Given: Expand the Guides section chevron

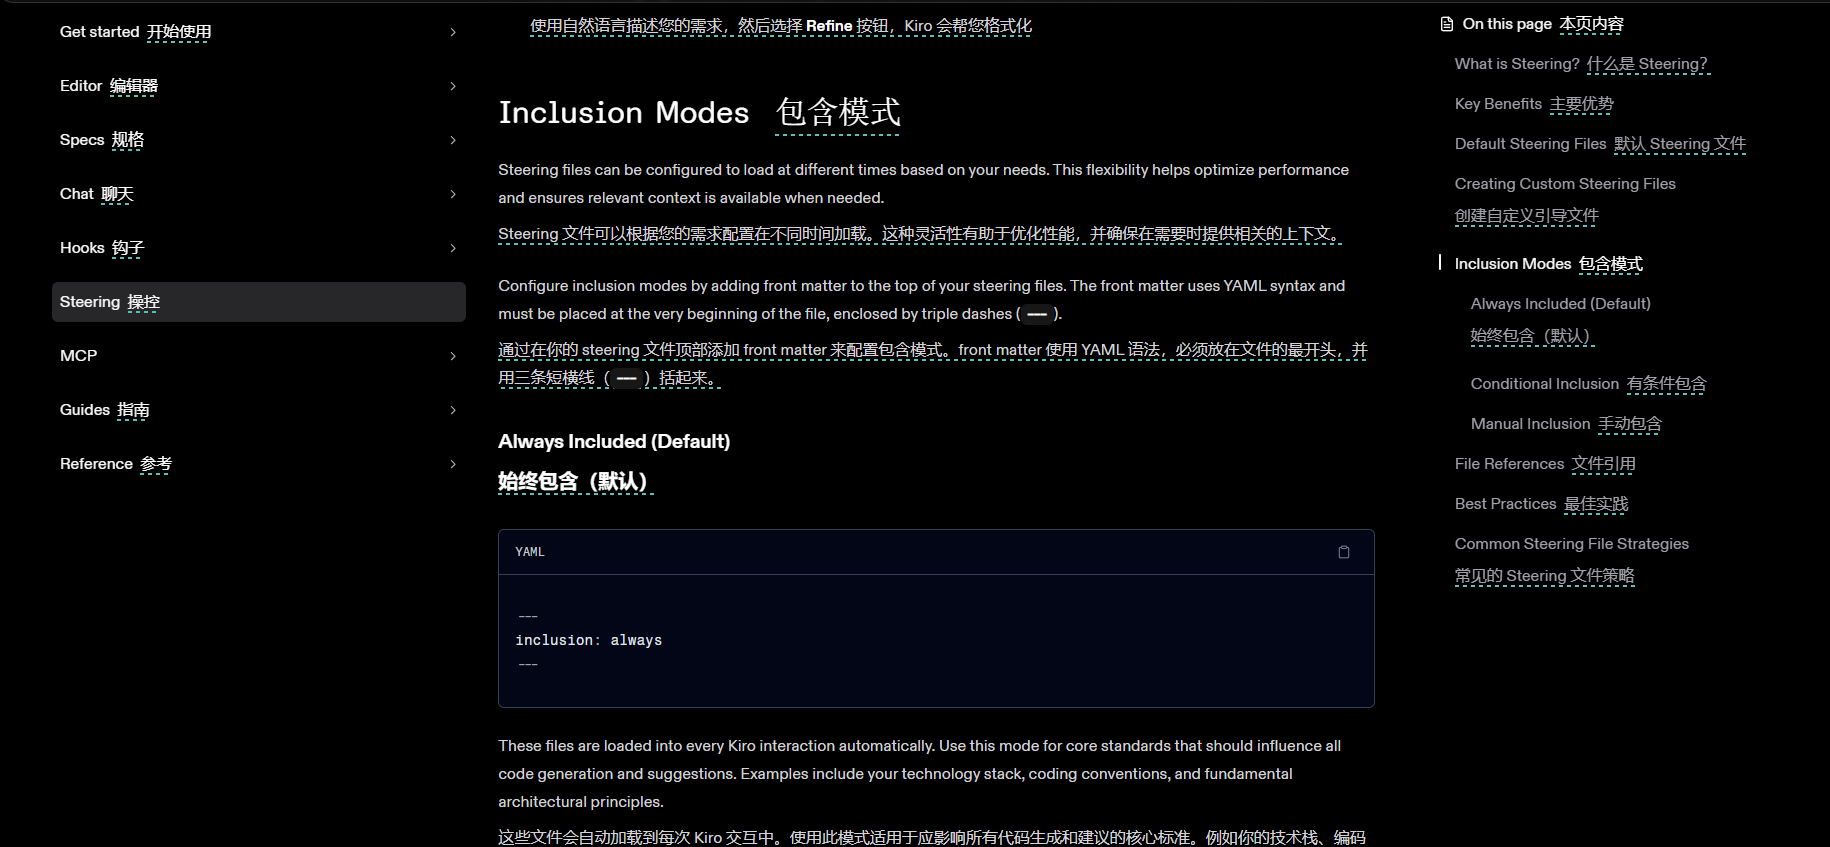Looking at the screenshot, I should tap(453, 410).
